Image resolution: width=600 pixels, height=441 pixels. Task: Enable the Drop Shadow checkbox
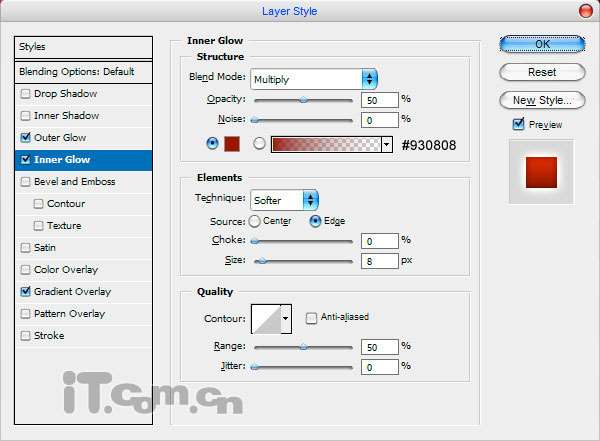click(25, 94)
